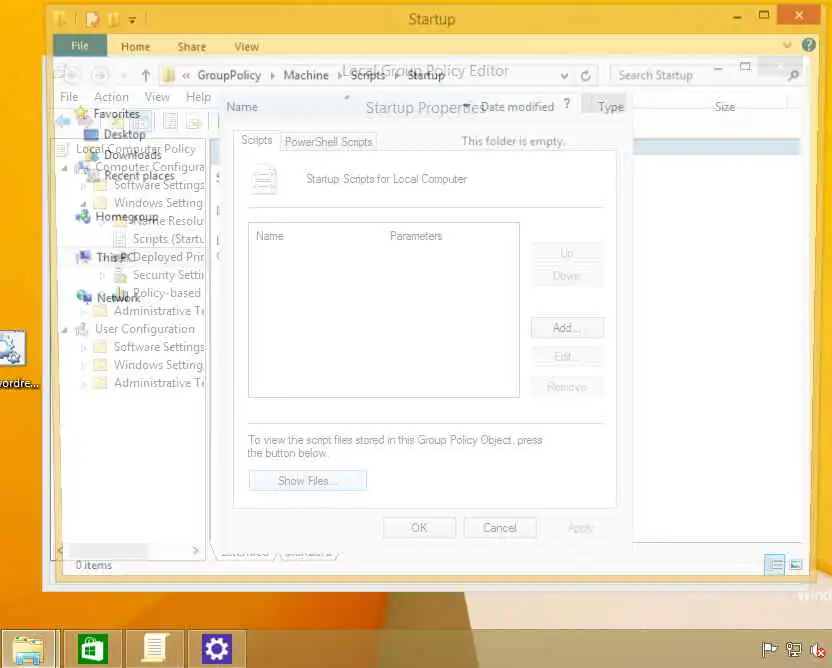Open address bar history dropdown arrow
The image size is (832, 668).
click(565, 76)
